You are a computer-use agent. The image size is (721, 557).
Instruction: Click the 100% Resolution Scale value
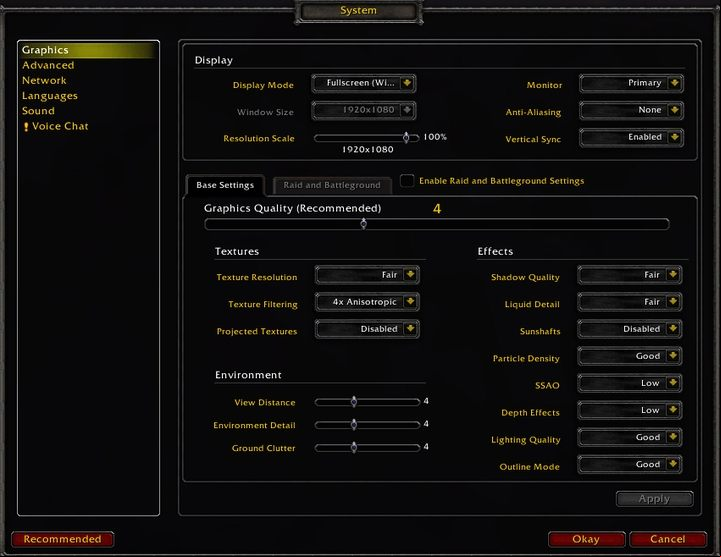[x=435, y=137]
